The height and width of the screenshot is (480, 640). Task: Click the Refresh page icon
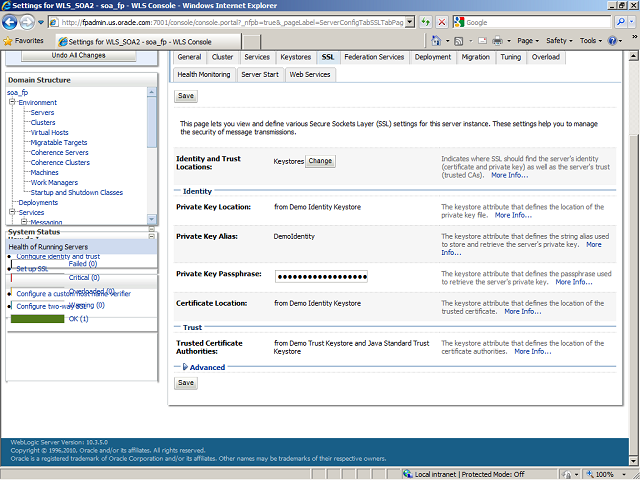425,21
